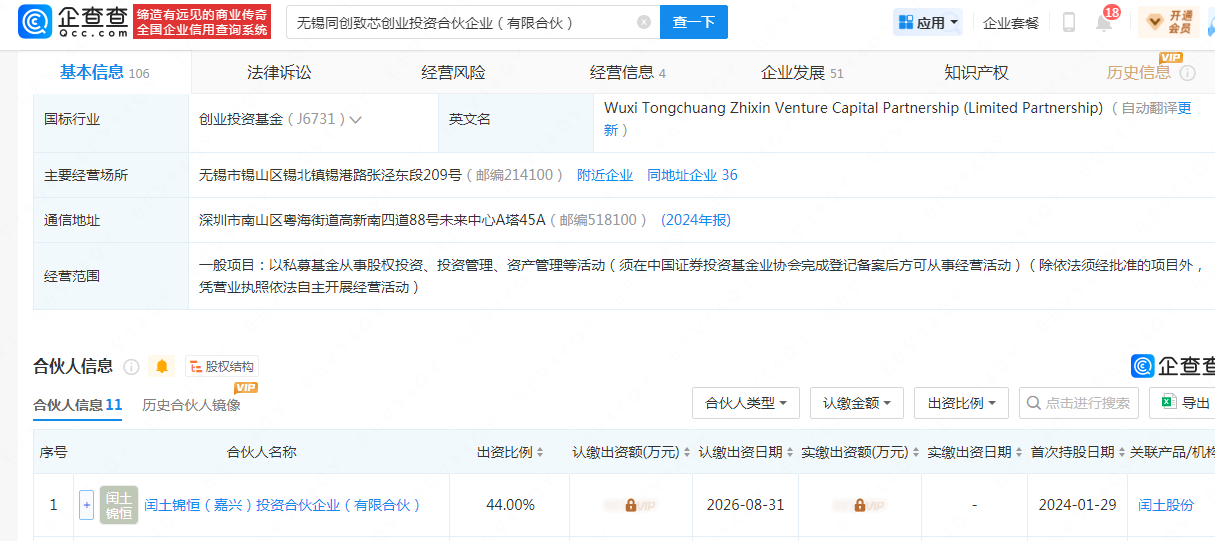
Task: Switch to the 法律诉讼 tab
Action: click(x=279, y=72)
